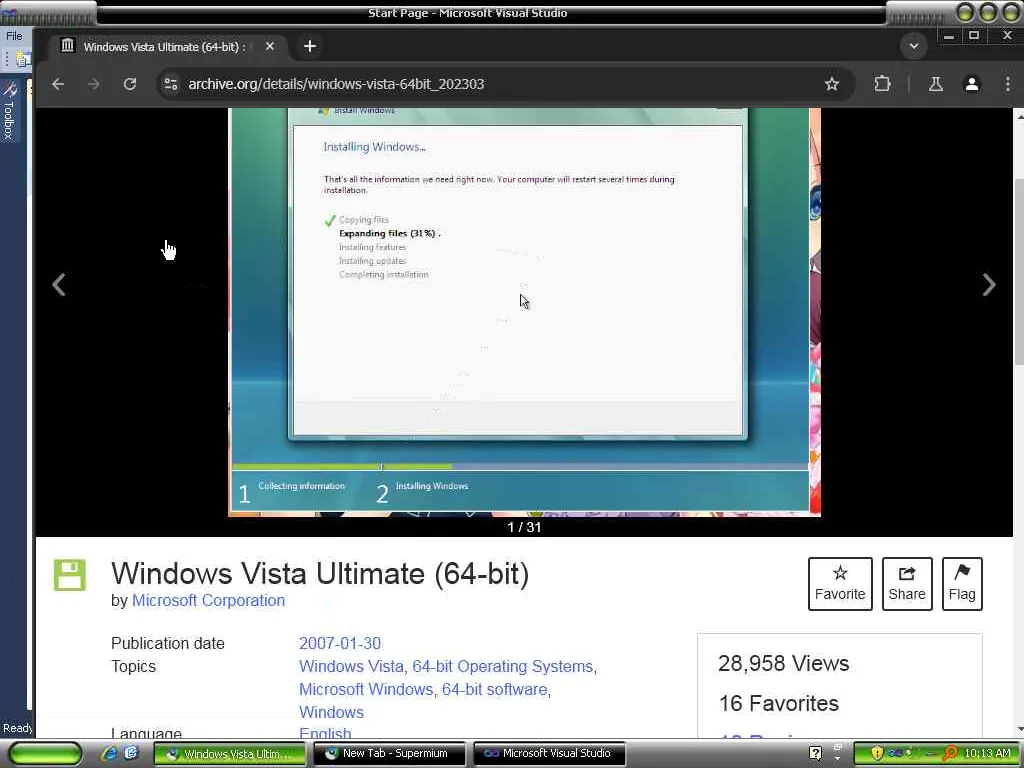The width and height of the screenshot is (1024, 768).
Task: Select the Windows Vista Ultimate (64-bit) tab
Action: pos(163,47)
